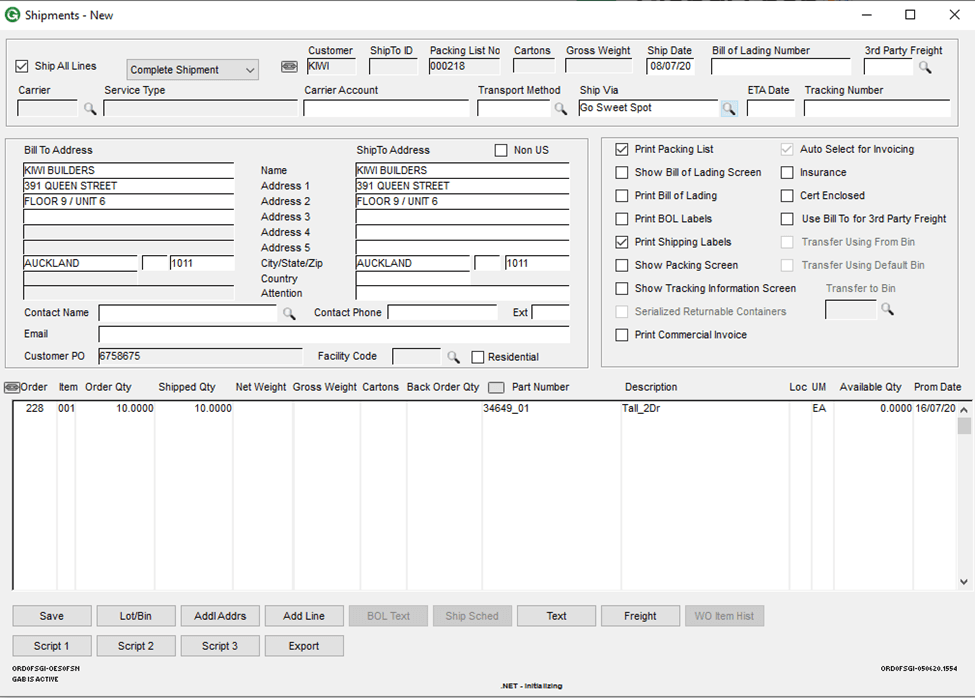Select the order 228 line row
This screenshot has width=975, height=698.
485,408
